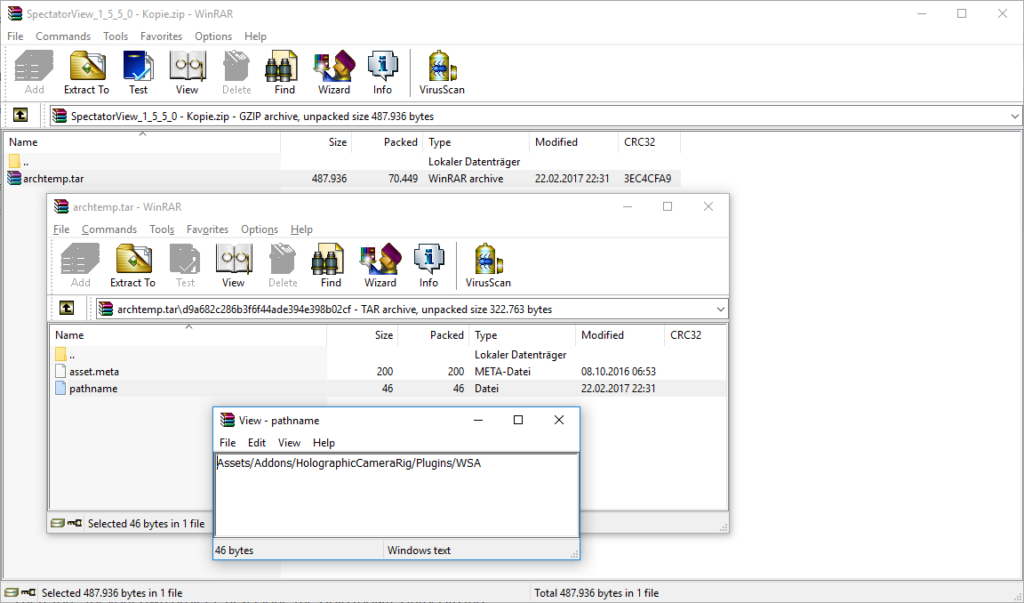Expand the SpectatorView archive path dropdown

tap(1013, 116)
